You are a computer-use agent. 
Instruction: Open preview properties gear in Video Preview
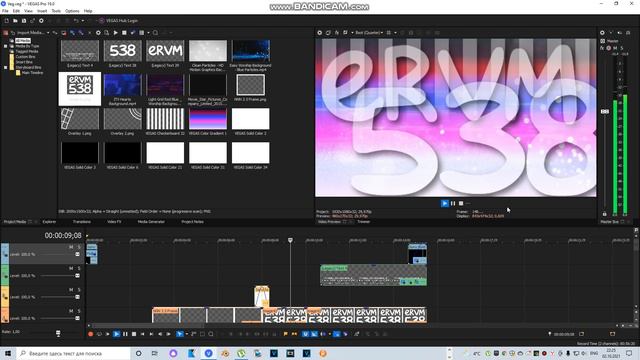(320, 33)
